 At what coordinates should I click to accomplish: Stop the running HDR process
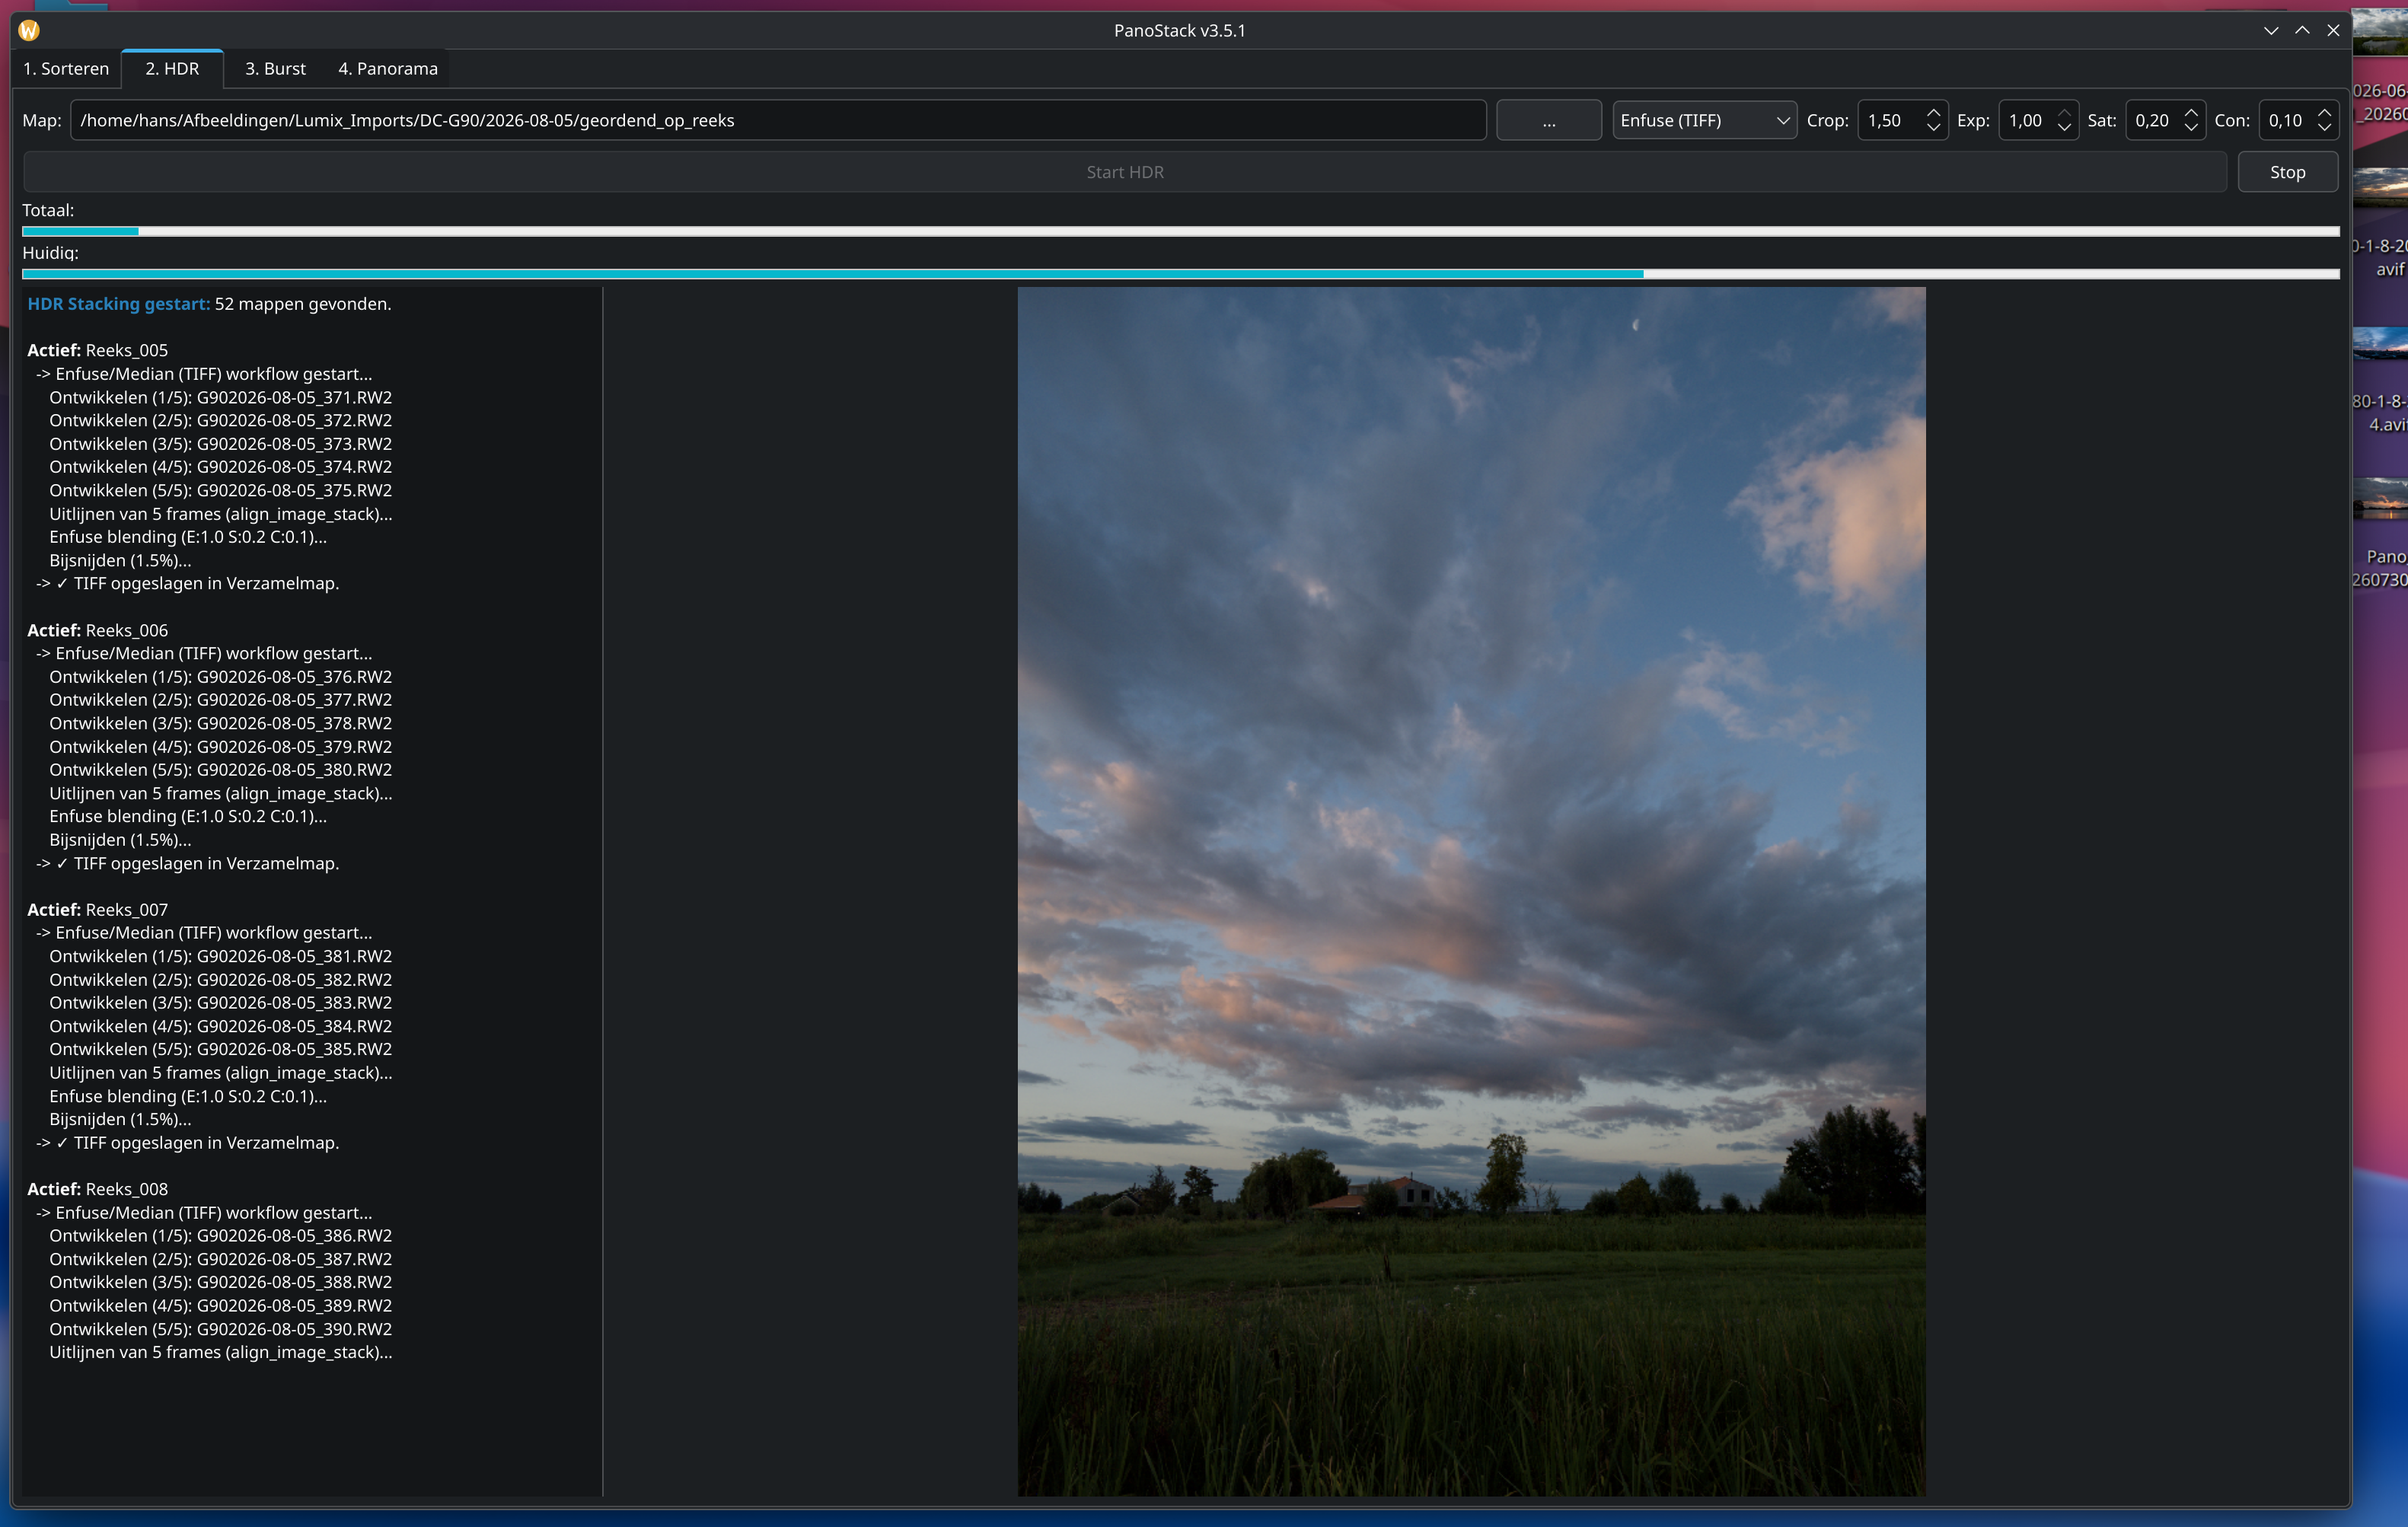pos(2287,172)
